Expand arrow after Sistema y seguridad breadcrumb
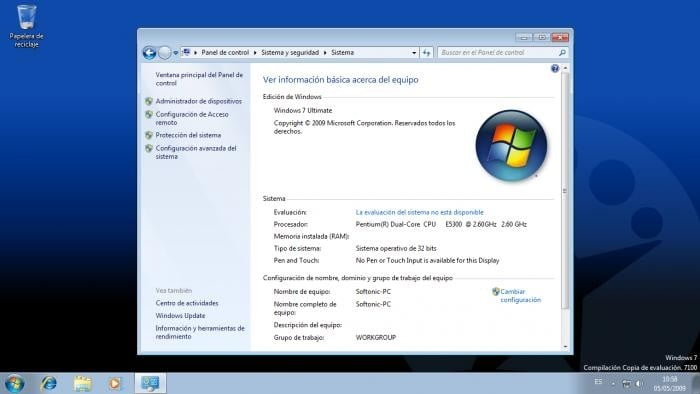700x394 pixels. (x=325, y=53)
